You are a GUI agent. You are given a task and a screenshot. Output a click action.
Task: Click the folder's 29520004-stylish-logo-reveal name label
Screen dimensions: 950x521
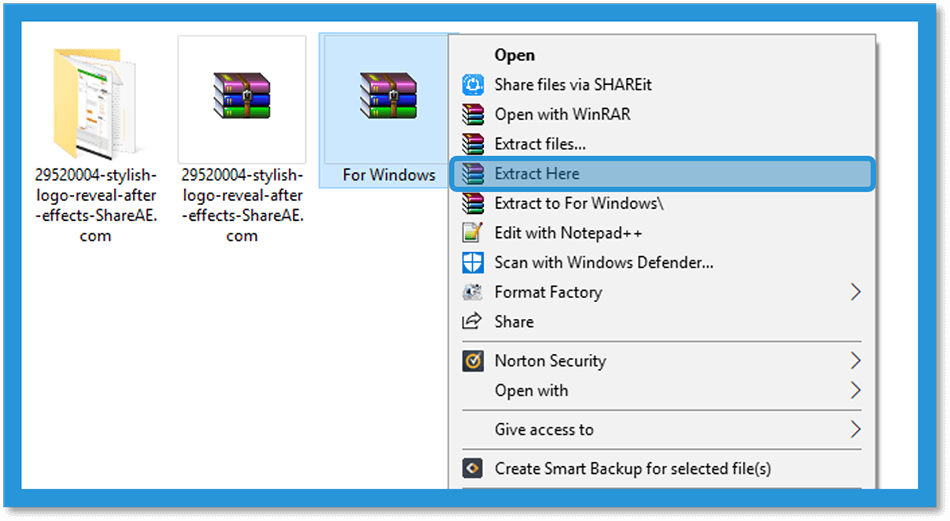(x=96, y=205)
